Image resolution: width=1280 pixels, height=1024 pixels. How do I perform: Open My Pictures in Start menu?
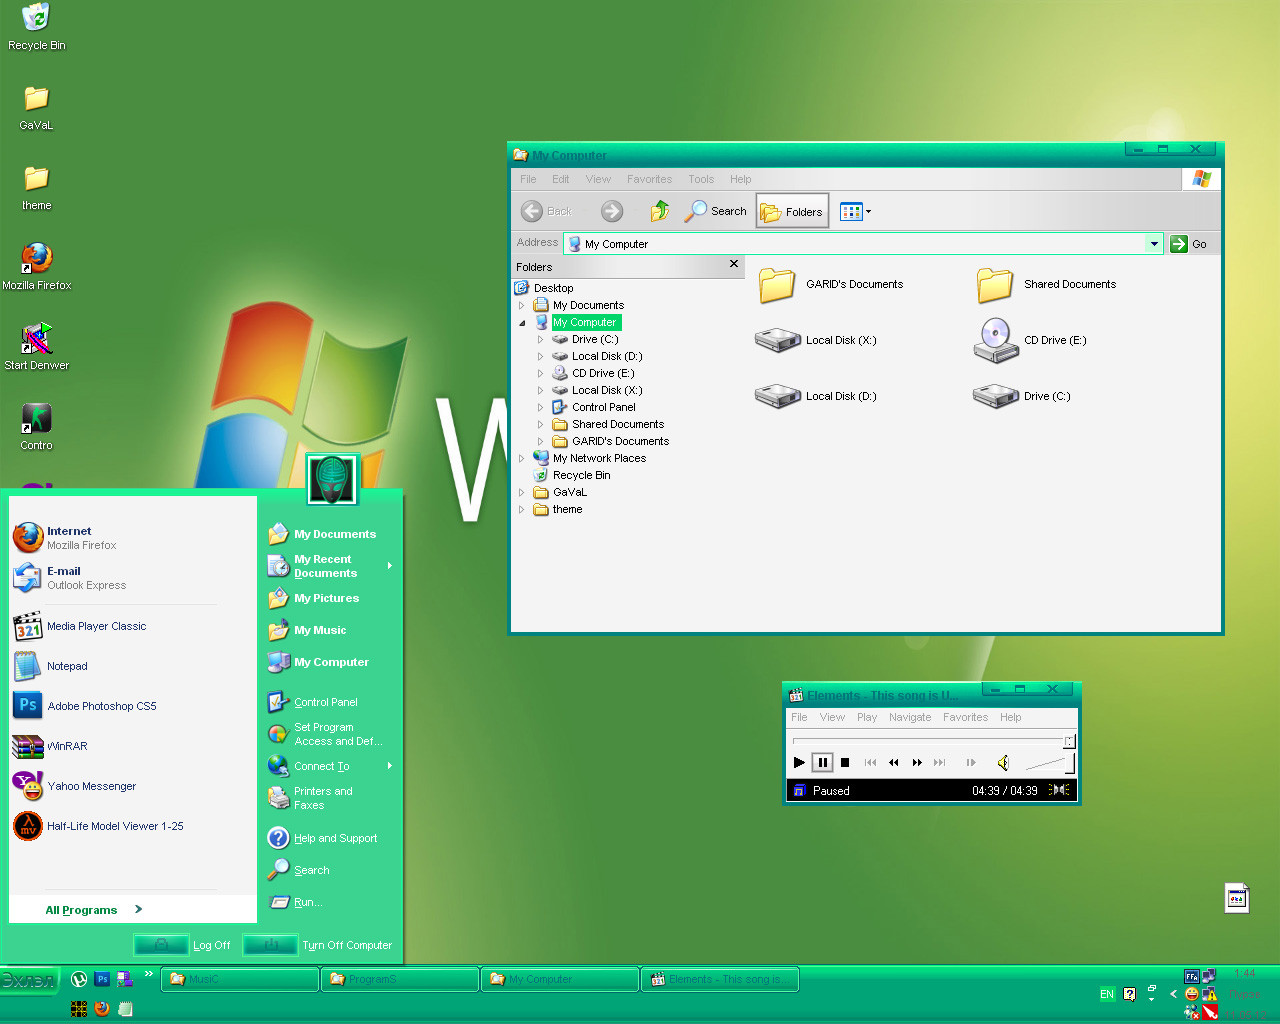click(314, 598)
